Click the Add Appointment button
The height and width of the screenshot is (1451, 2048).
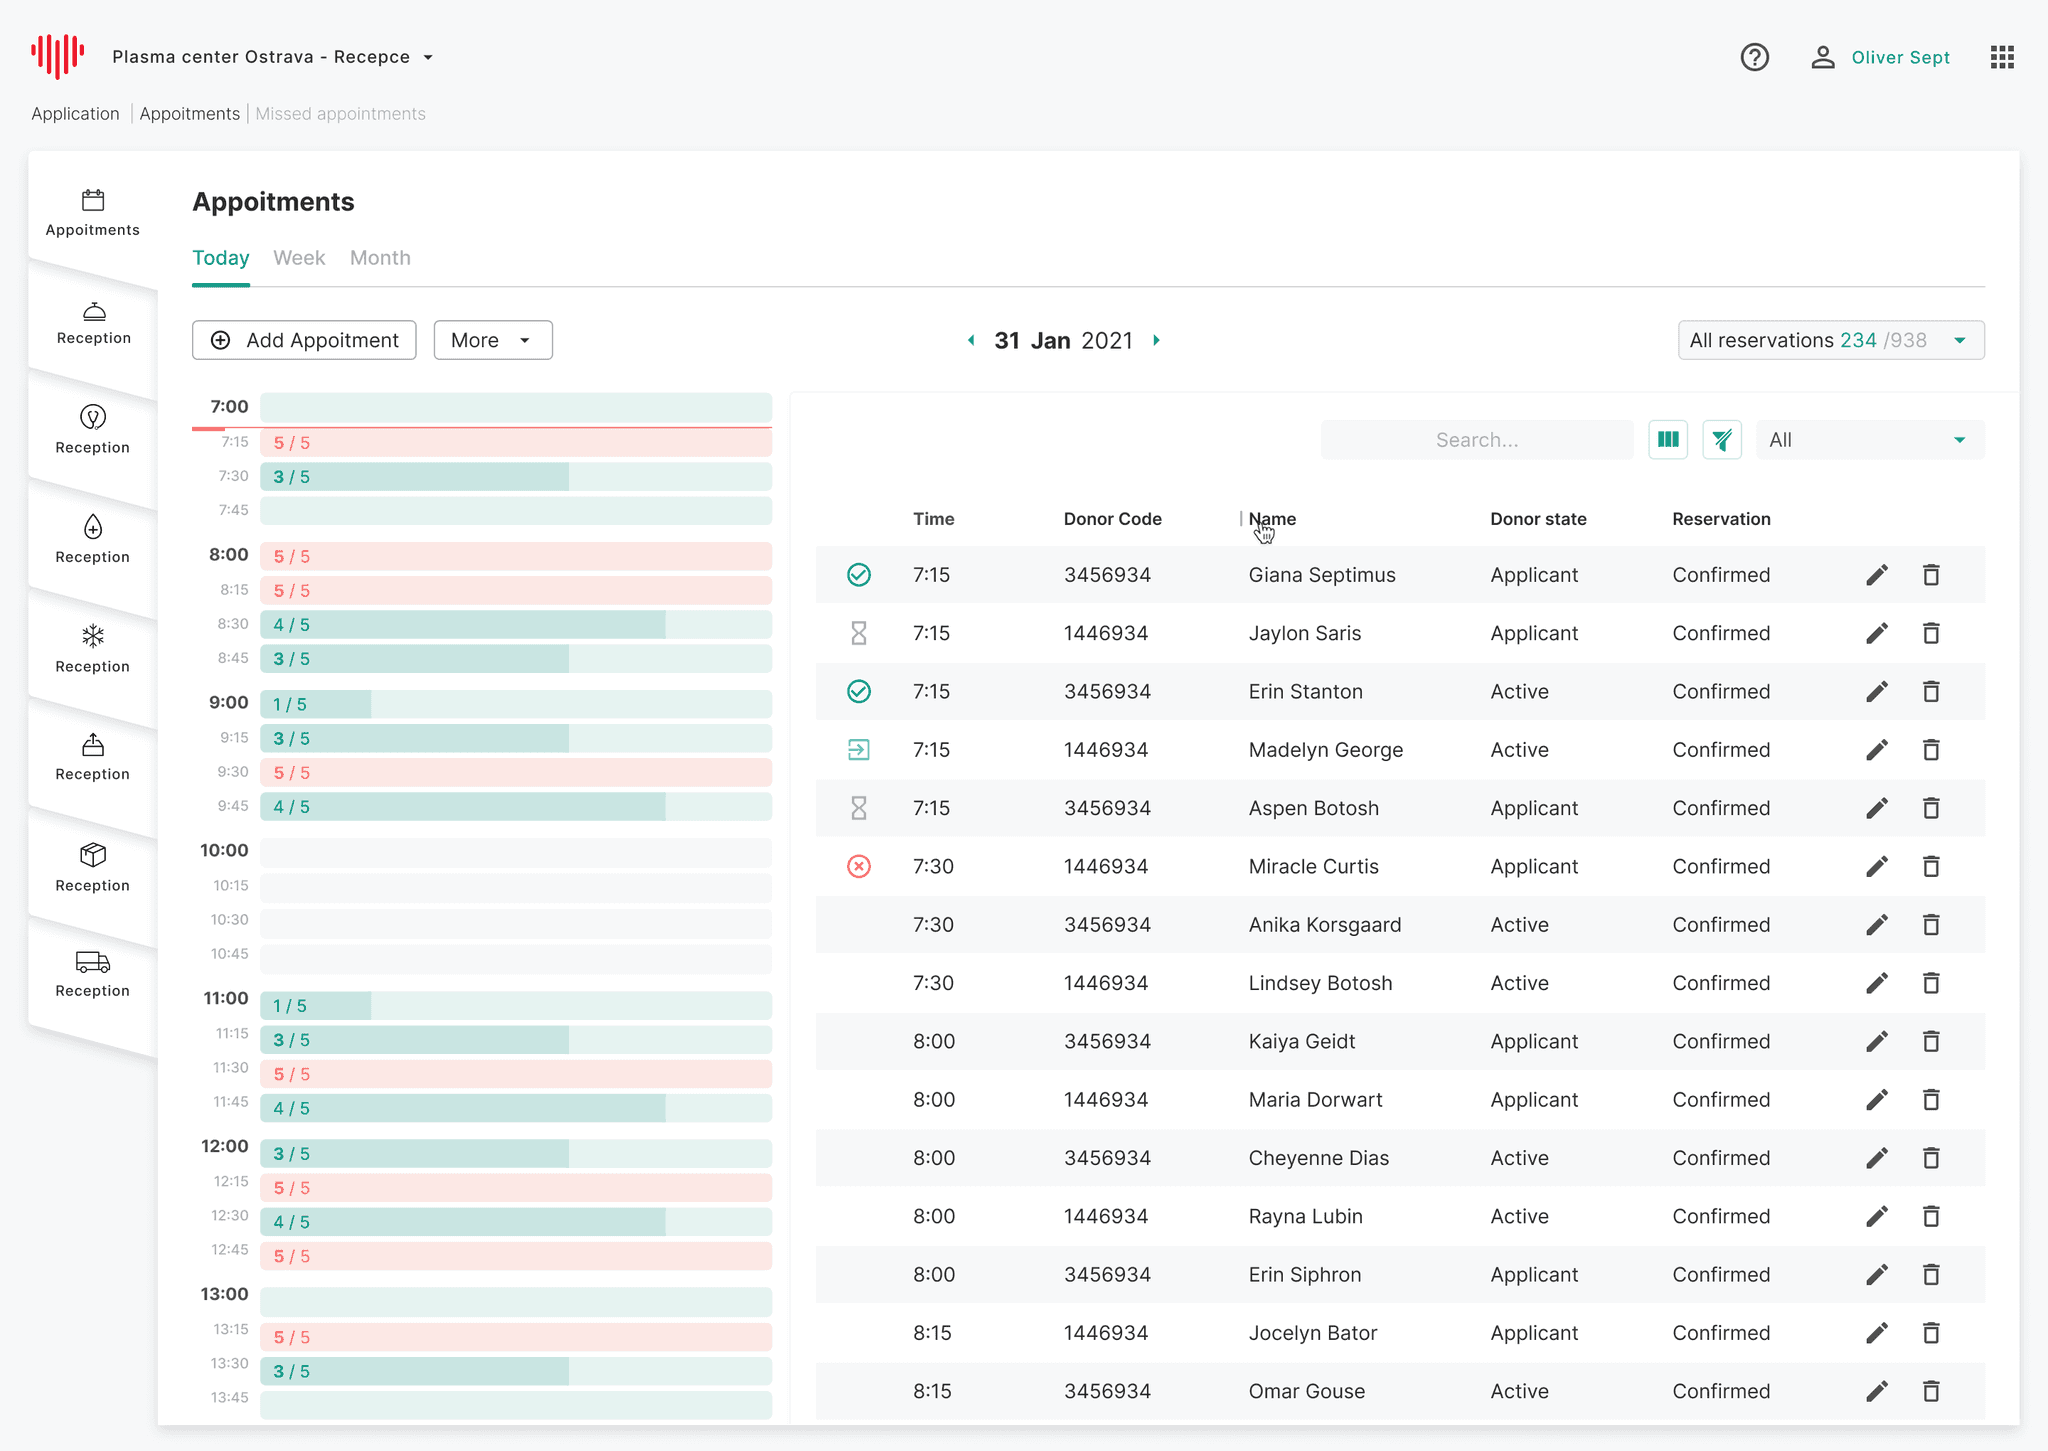[x=304, y=340]
